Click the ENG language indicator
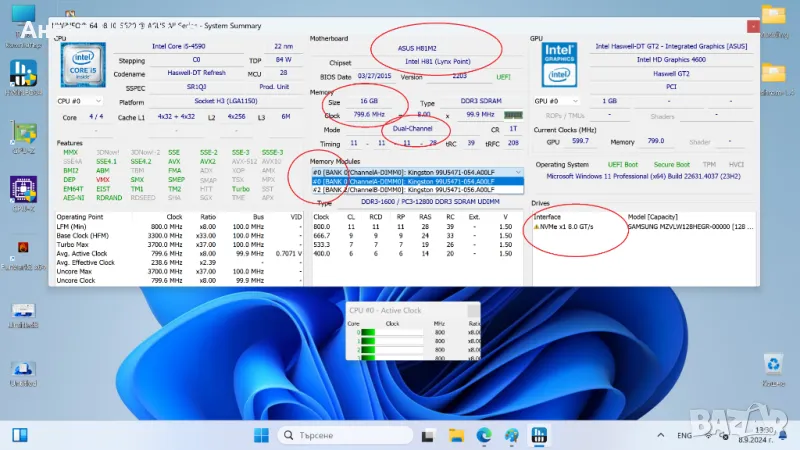Image resolution: width=800 pixels, height=450 pixels. [x=686, y=435]
